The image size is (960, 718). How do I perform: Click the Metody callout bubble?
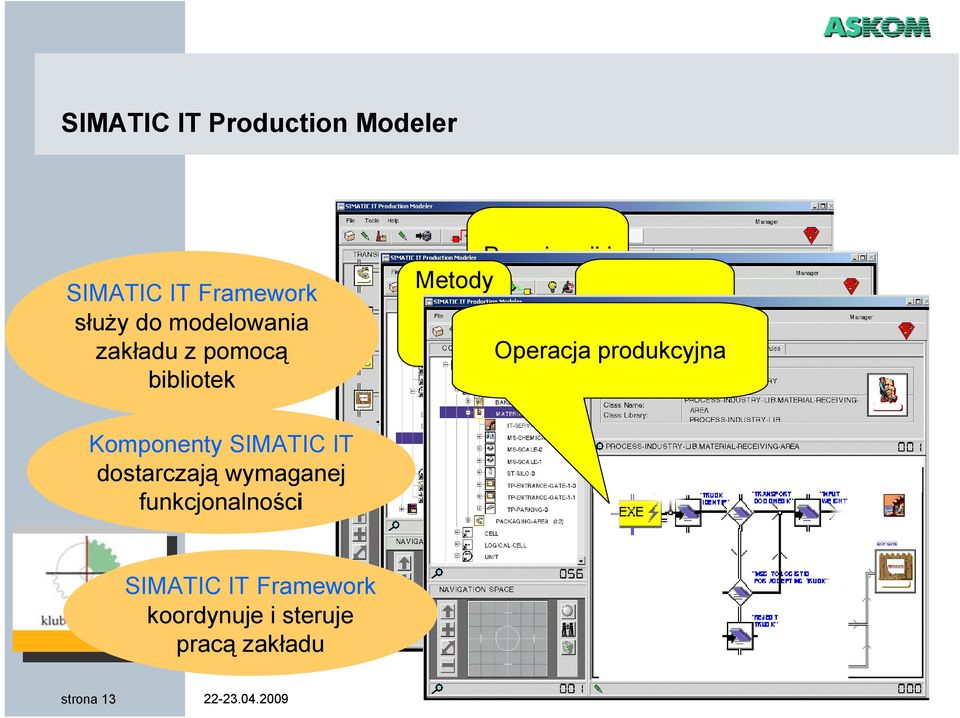click(454, 280)
